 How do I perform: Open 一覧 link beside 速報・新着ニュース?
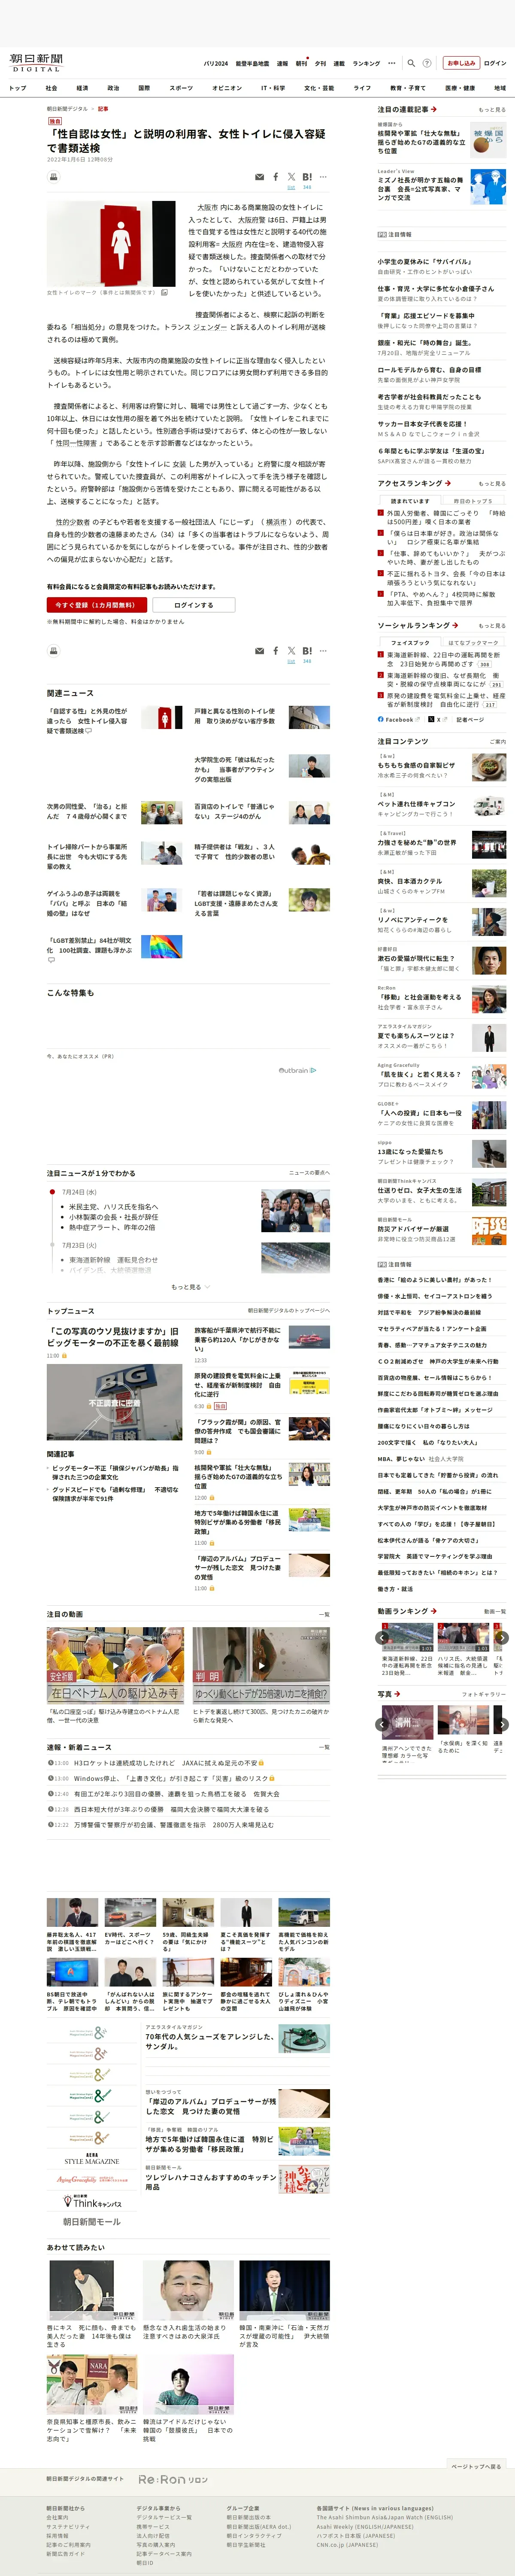(x=324, y=1747)
